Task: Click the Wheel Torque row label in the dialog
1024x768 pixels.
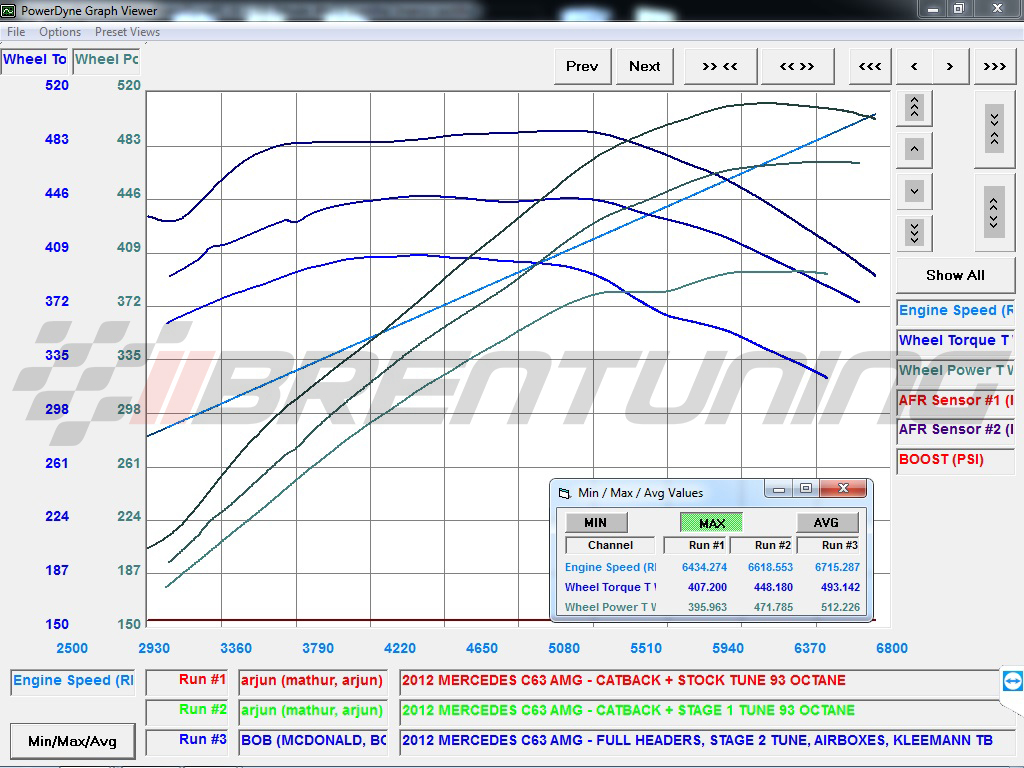Action: (611, 587)
